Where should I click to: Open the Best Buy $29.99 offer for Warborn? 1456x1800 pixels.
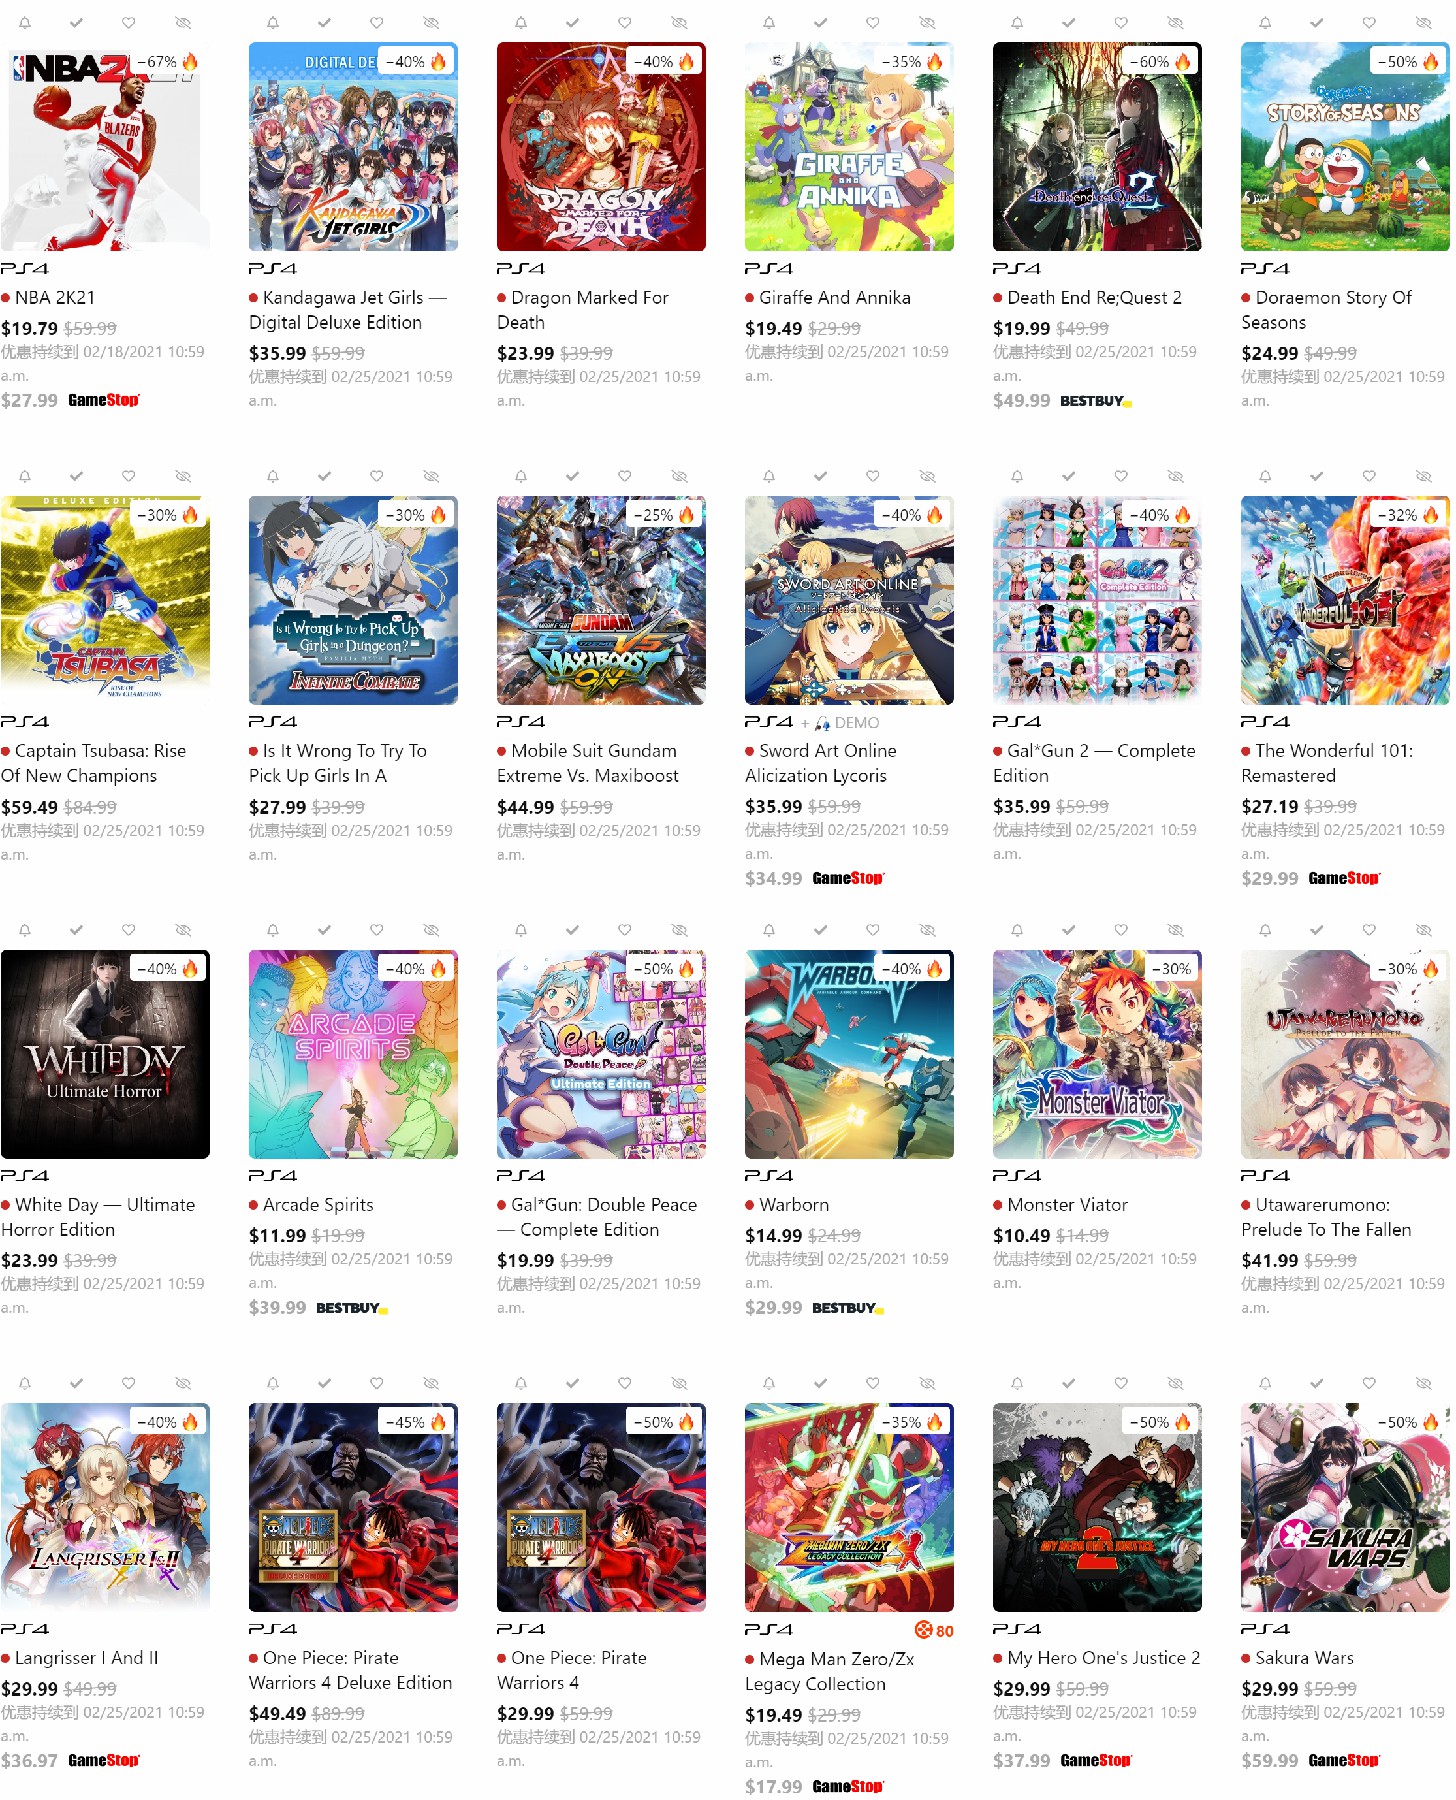(814, 1307)
